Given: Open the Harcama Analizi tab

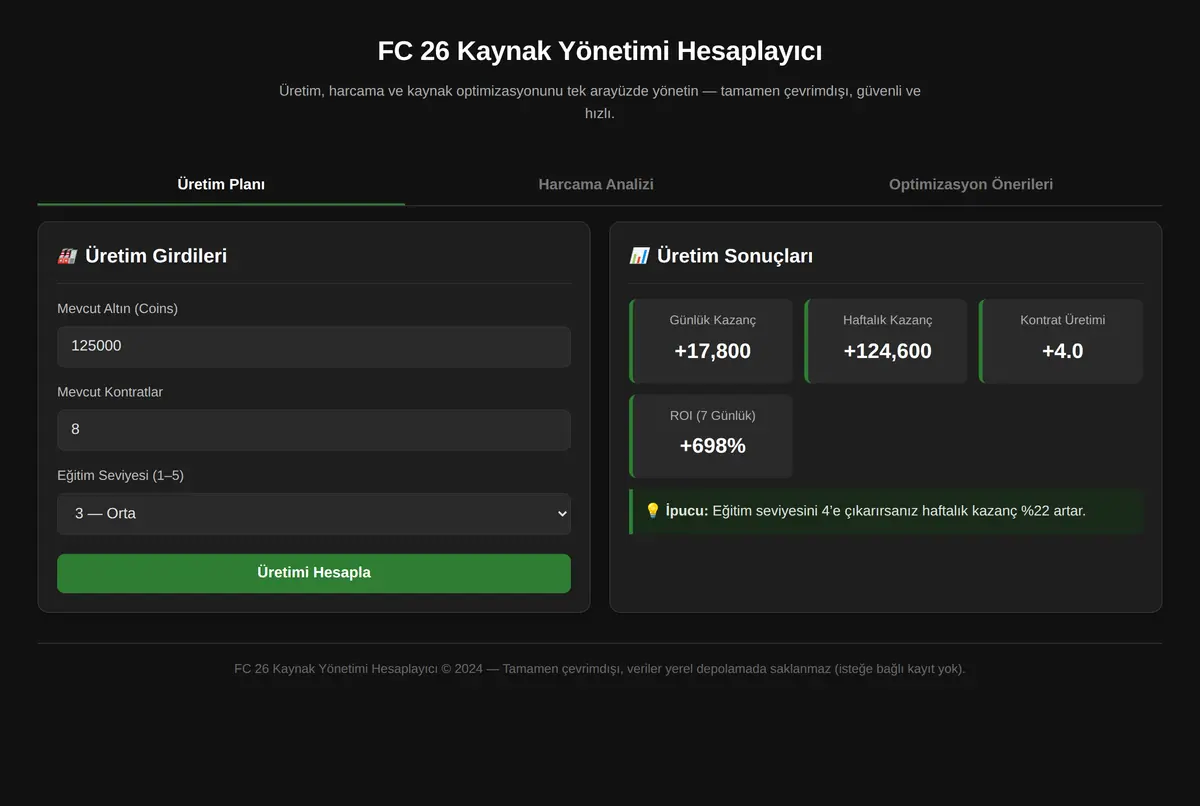Looking at the screenshot, I should [x=596, y=184].
